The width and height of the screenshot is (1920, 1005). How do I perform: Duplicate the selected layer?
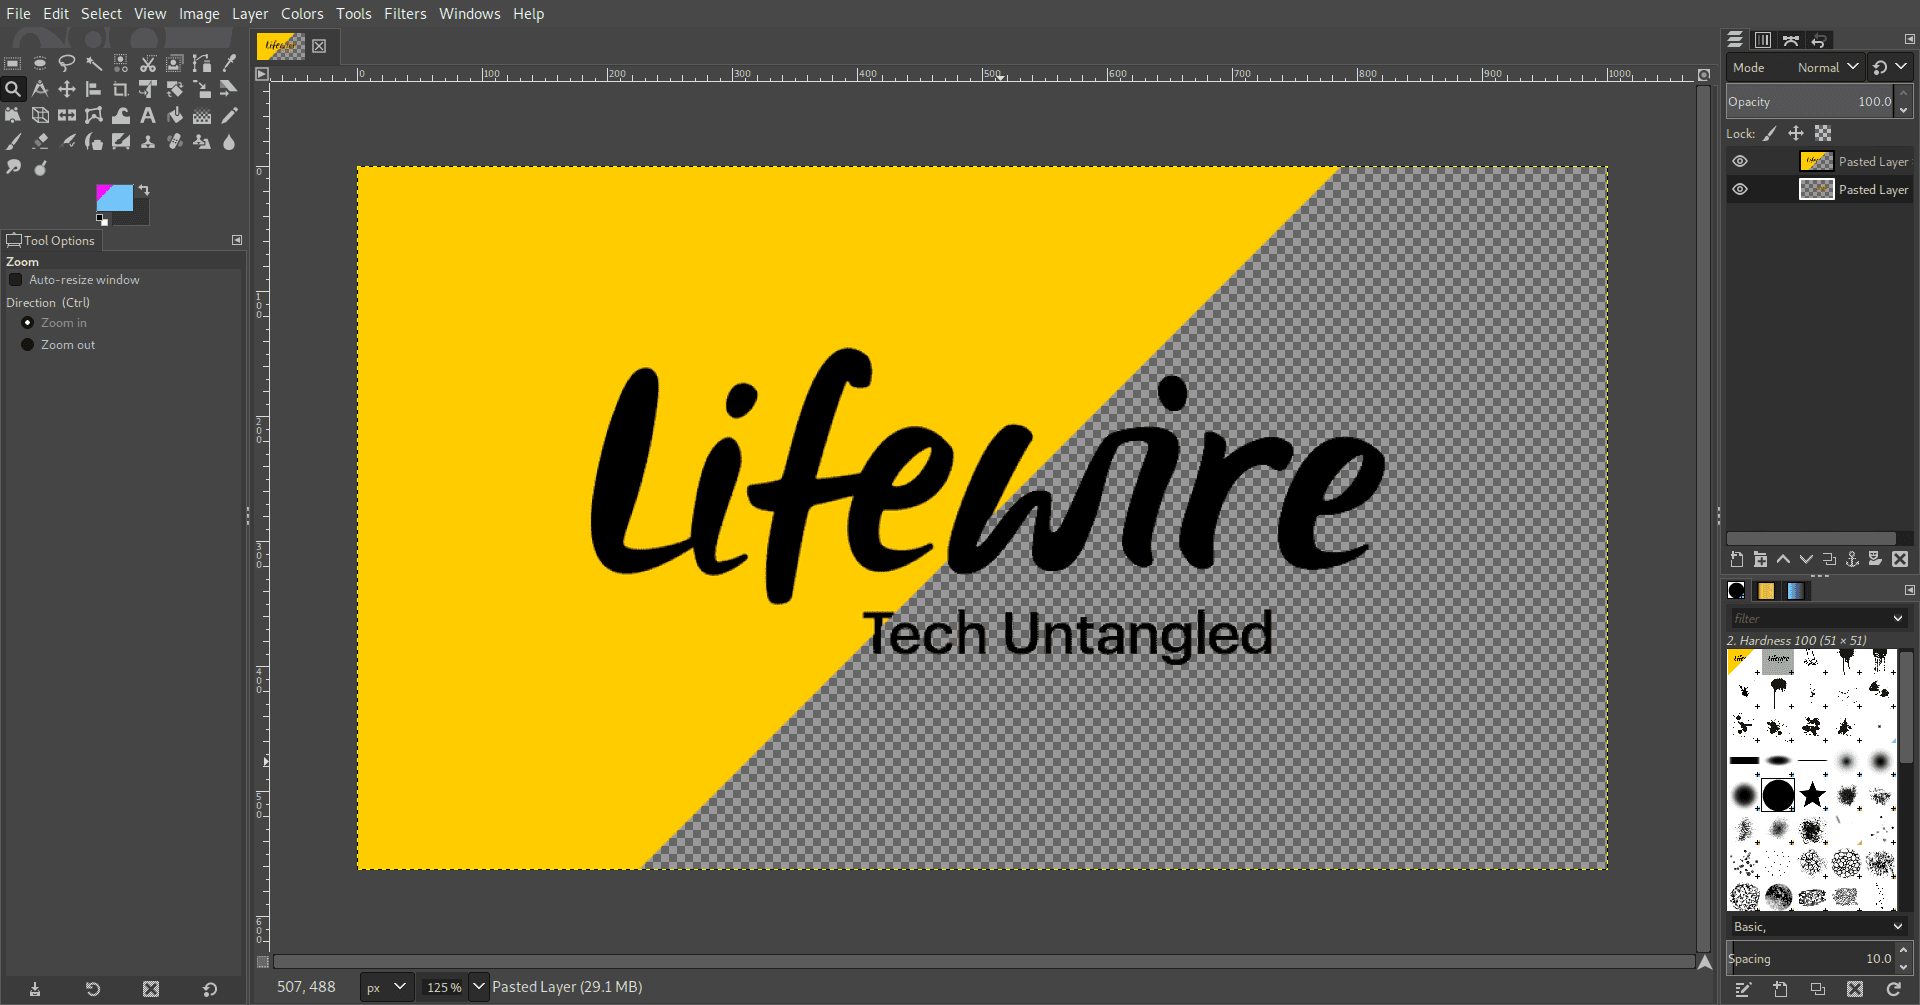coord(1829,560)
